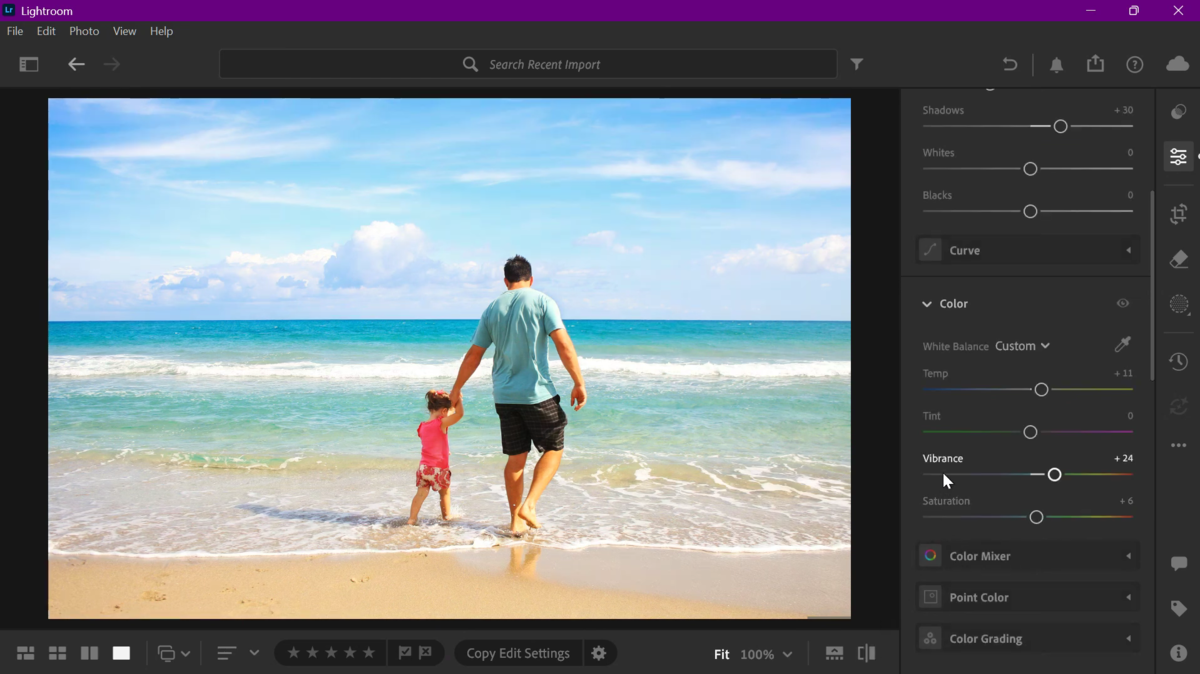Toggle the left photos panel icon
Image resolution: width=1200 pixels, height=674 pixels.
click(29, 64)
